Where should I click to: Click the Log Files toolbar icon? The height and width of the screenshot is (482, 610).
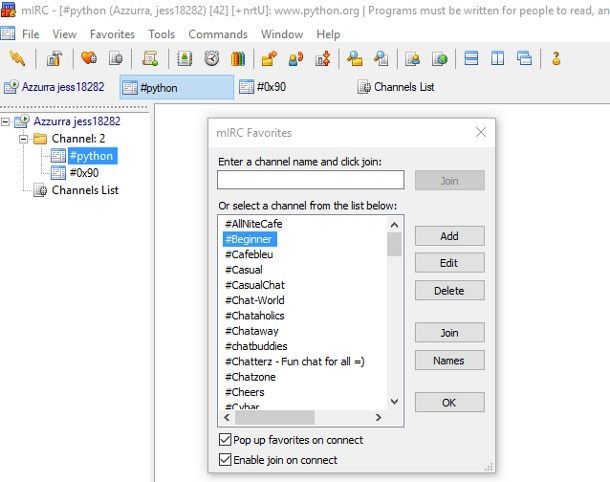381,59
